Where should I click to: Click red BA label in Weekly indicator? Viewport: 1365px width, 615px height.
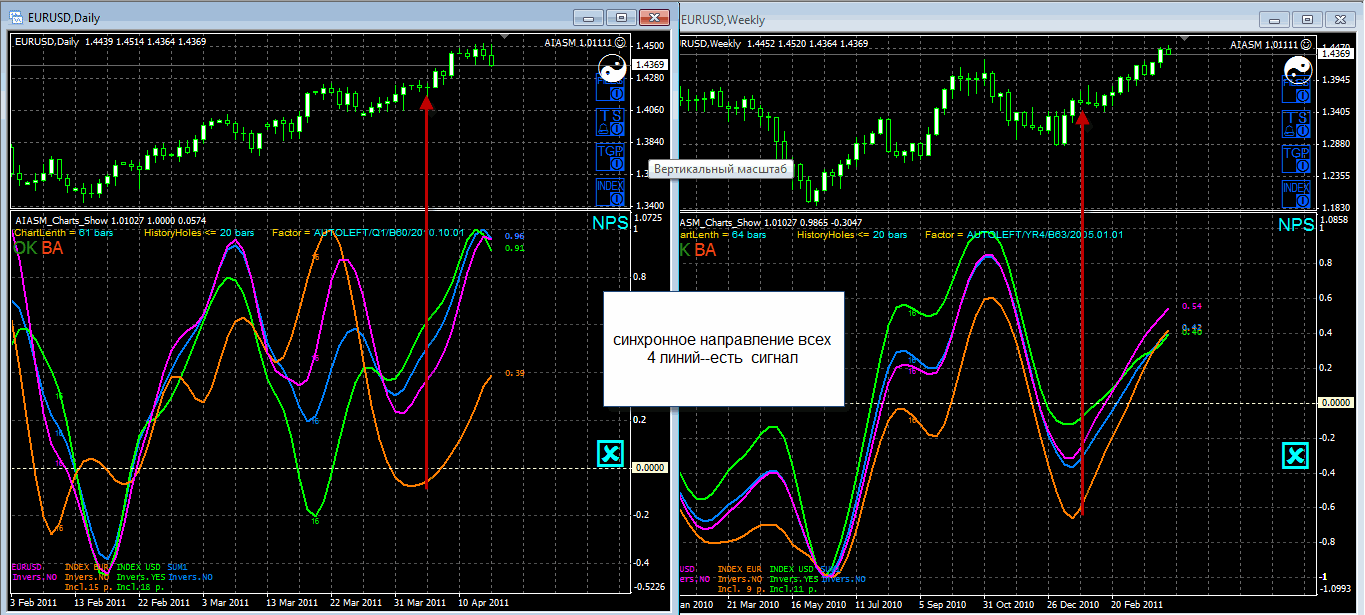point(705,249)
